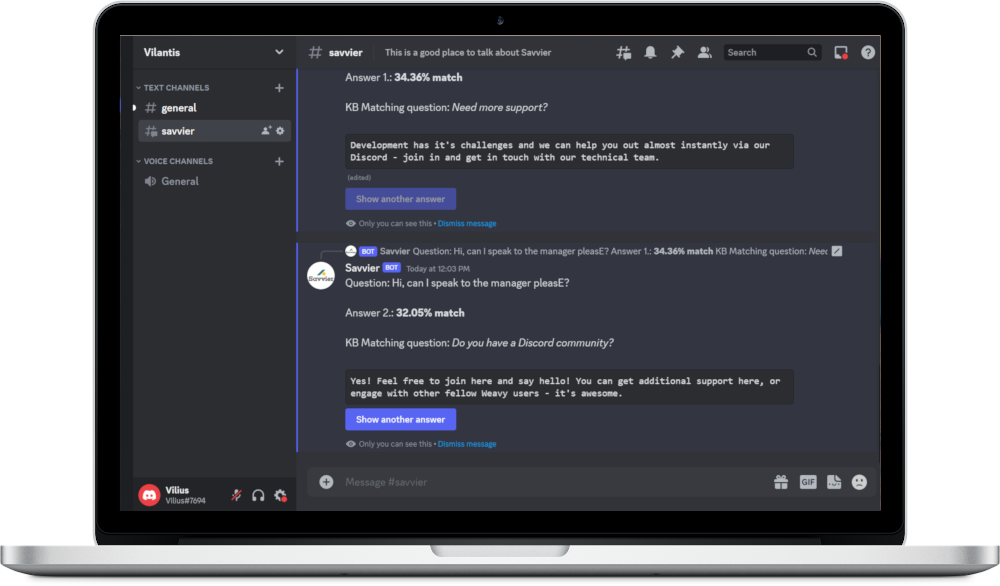Toggle headphones deafen button

tap(258, 495)
